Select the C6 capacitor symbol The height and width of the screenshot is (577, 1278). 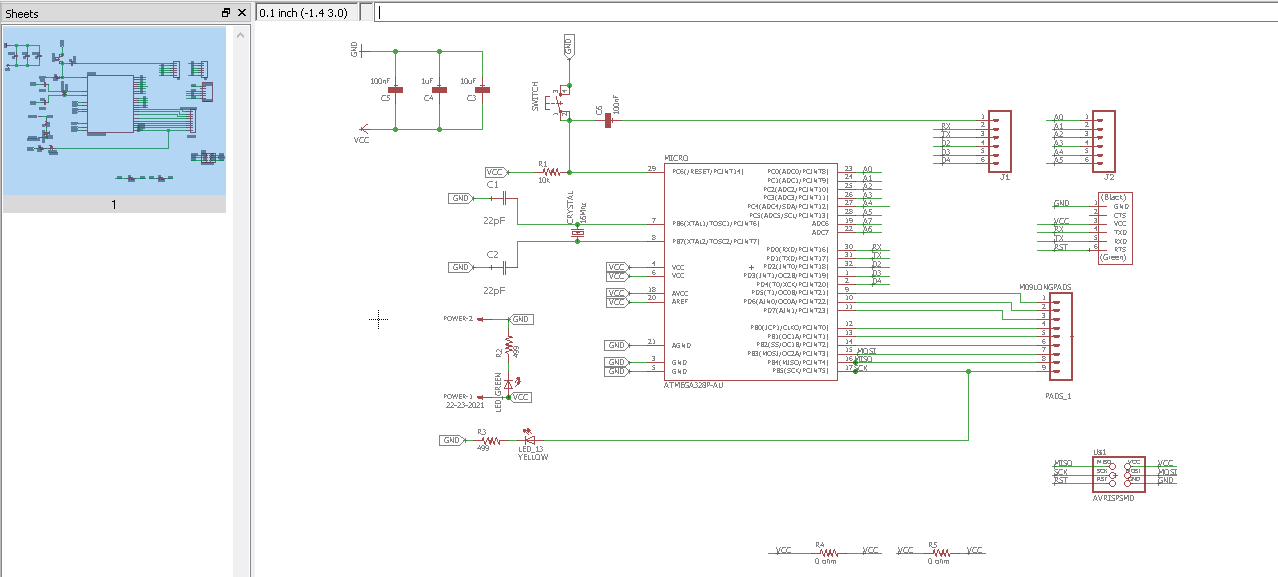608,120
